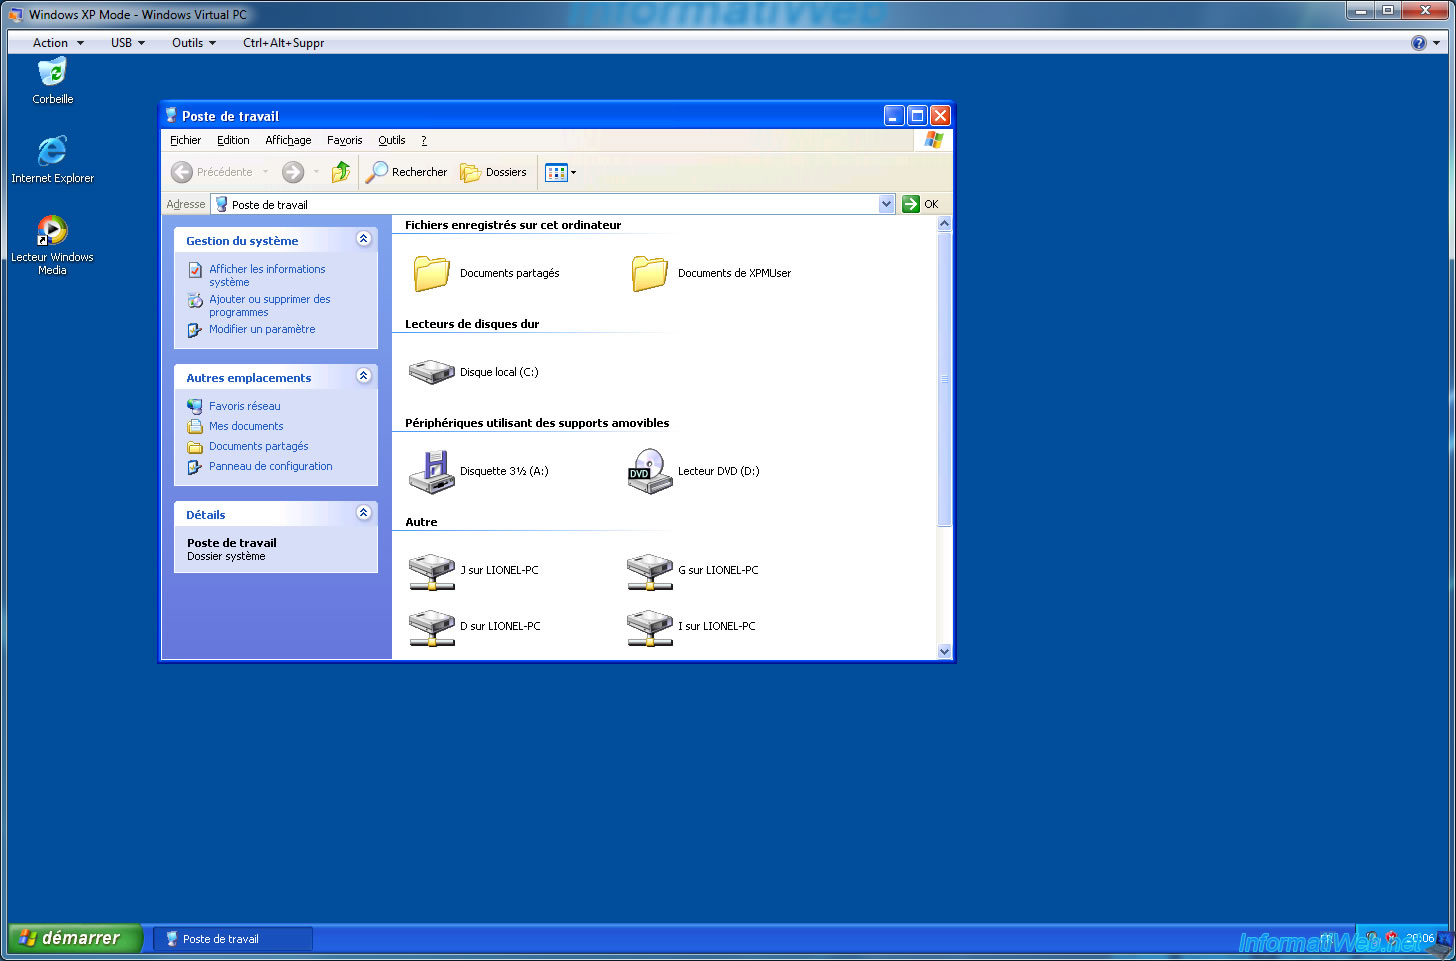
Task: Open Outils dropdown in Virtual PC toolbar
Action: click(194, 43)
